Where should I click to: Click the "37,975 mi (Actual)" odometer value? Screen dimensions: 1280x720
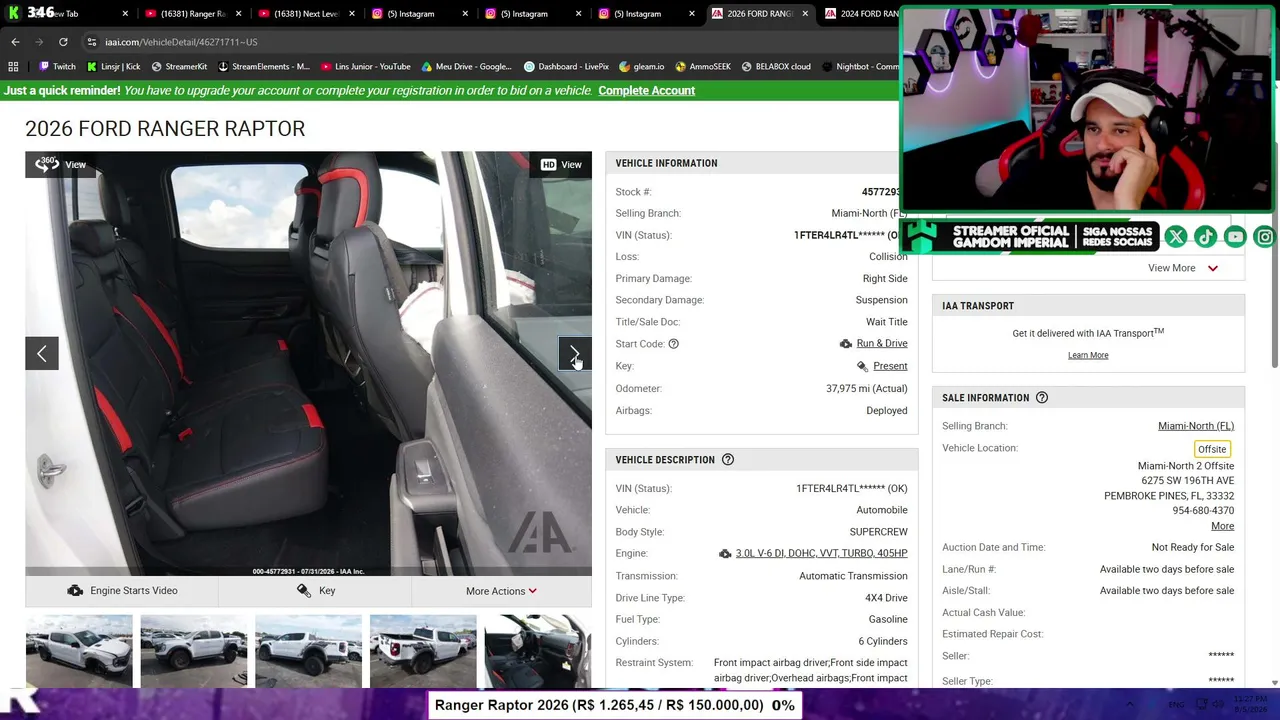point(866,389)
